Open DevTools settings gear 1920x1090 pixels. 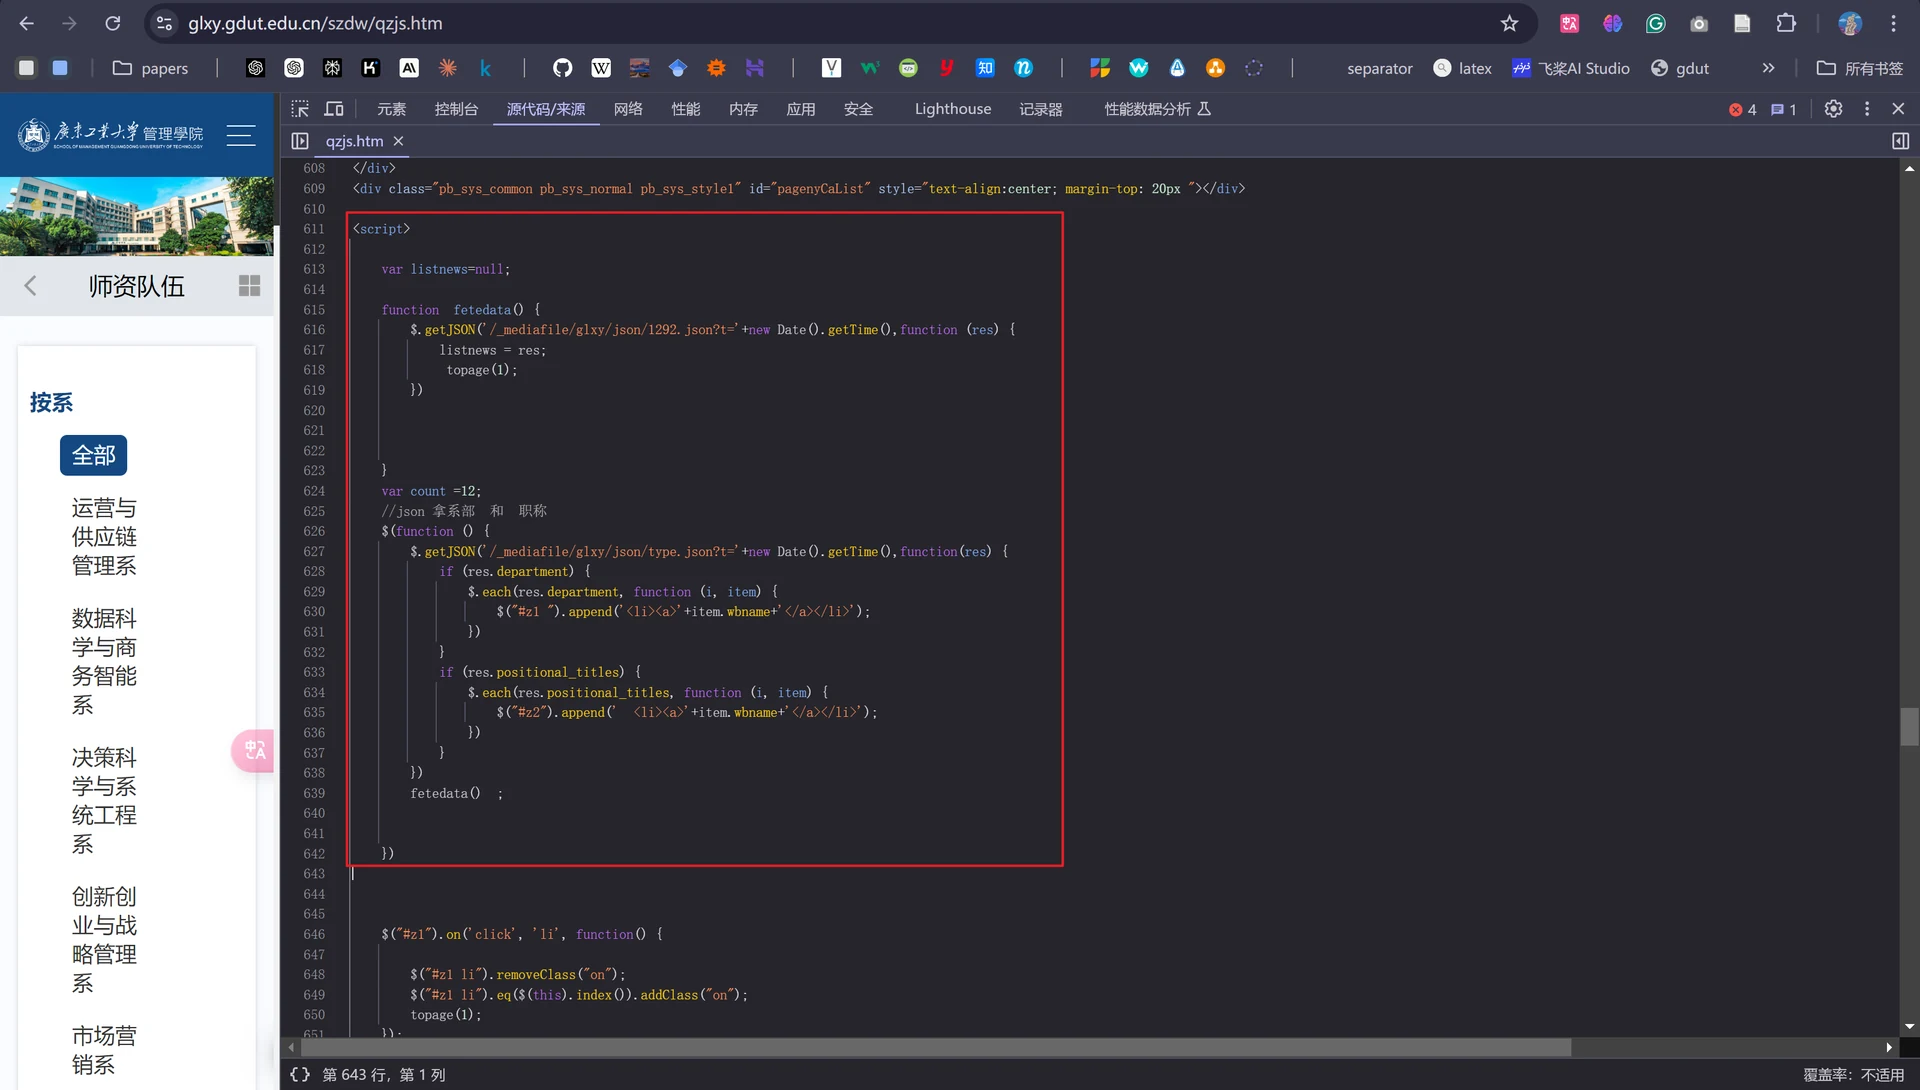tap(1833, 109)
